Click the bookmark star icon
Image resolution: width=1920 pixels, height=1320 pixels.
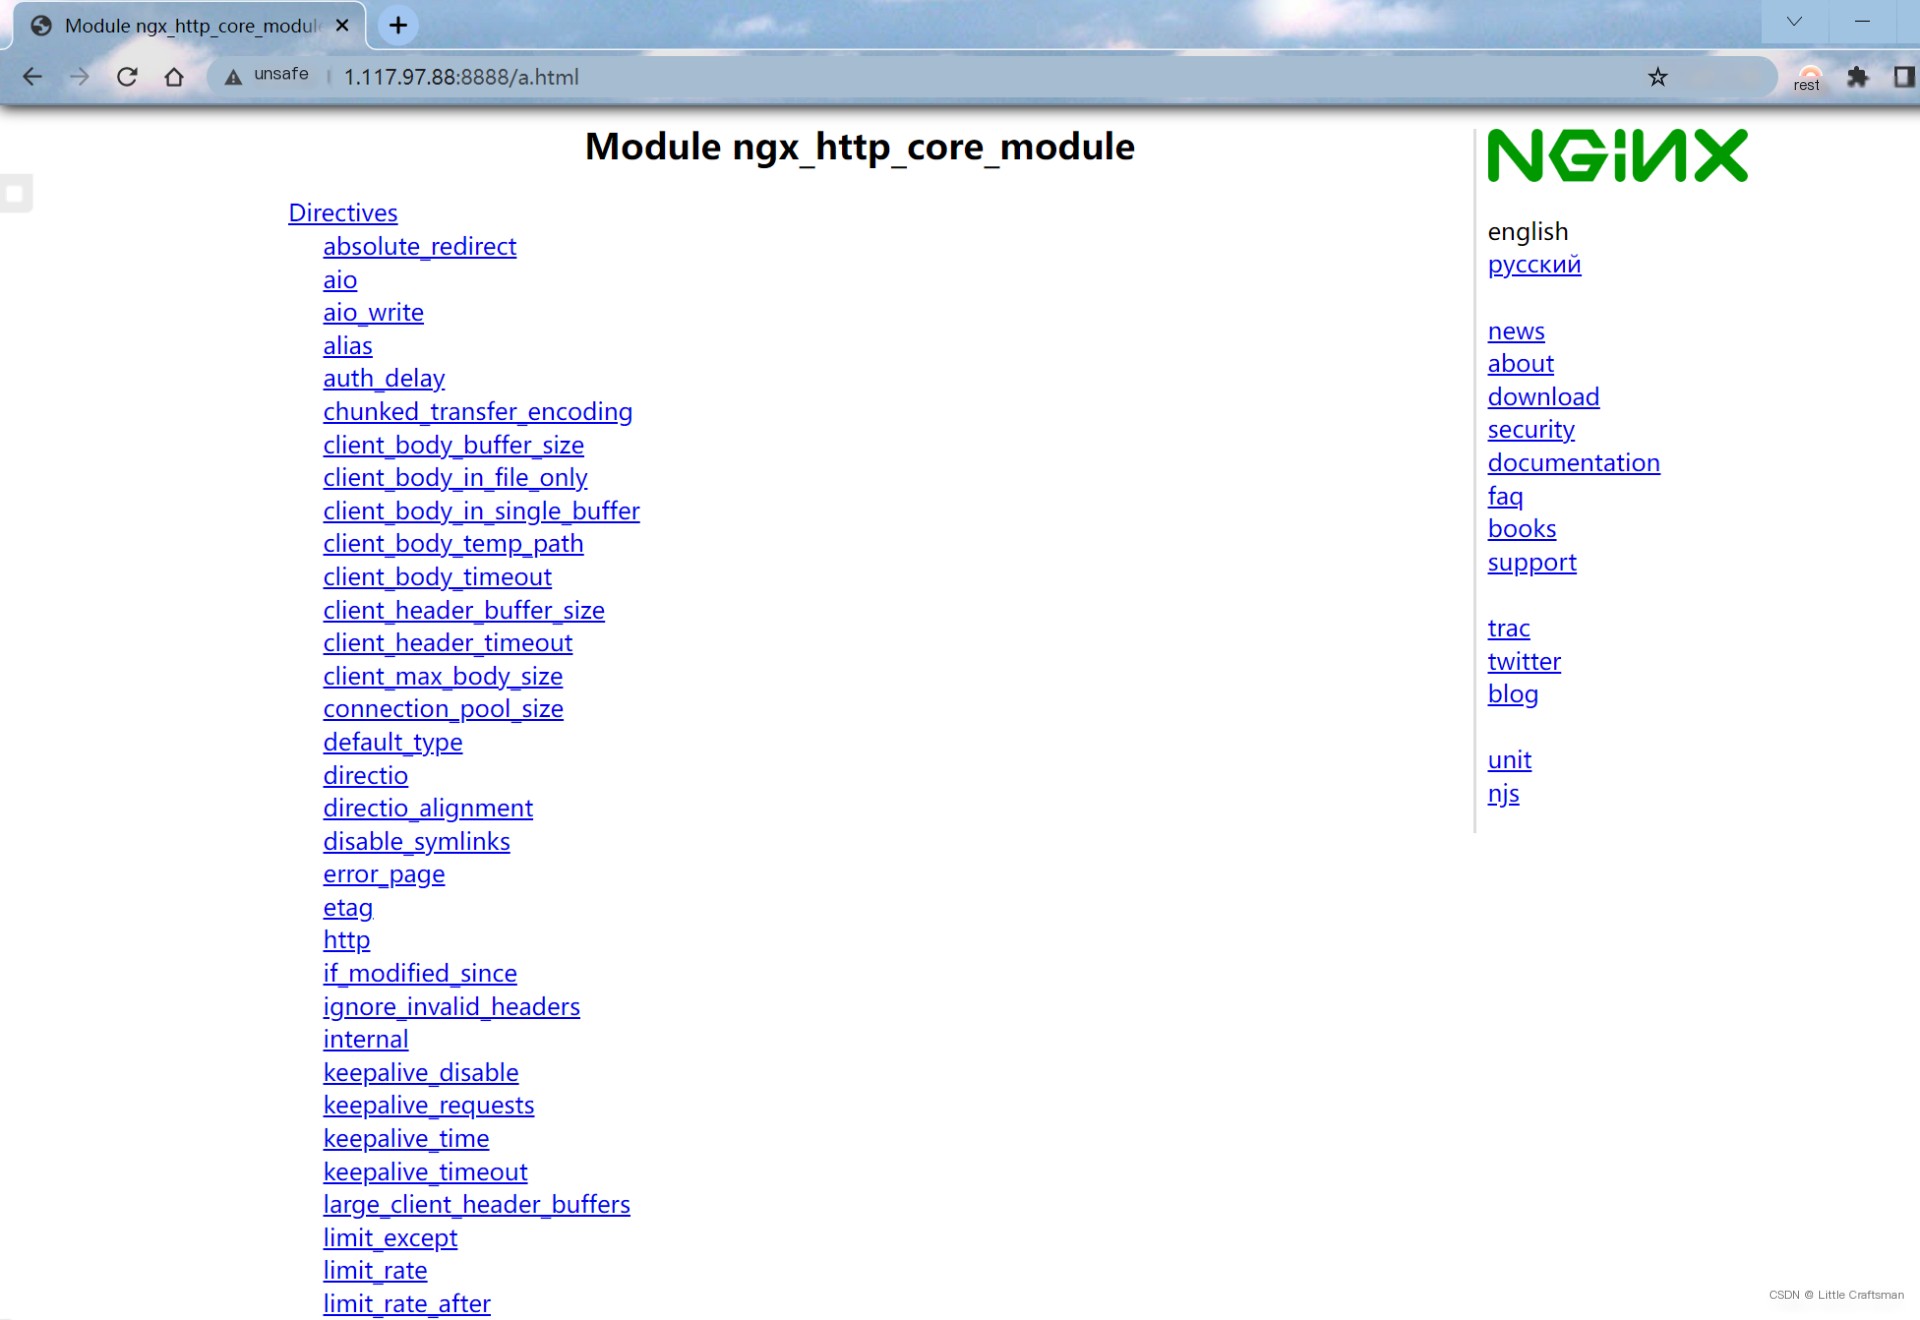pyautogui.click(x=1657, y=77)
